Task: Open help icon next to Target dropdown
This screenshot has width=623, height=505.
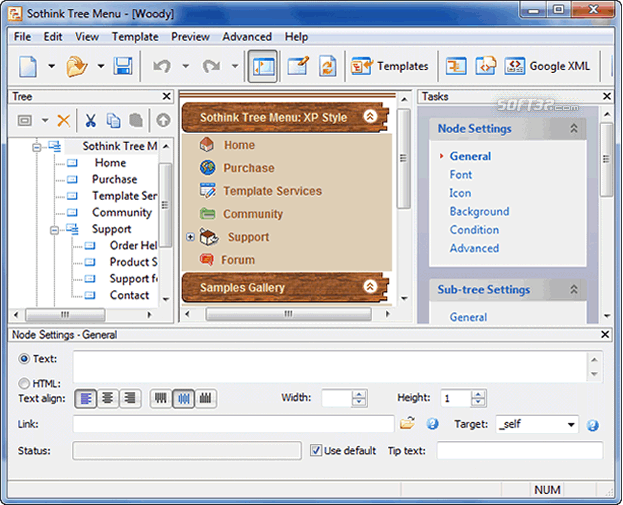Action: [x=592, y=426]
